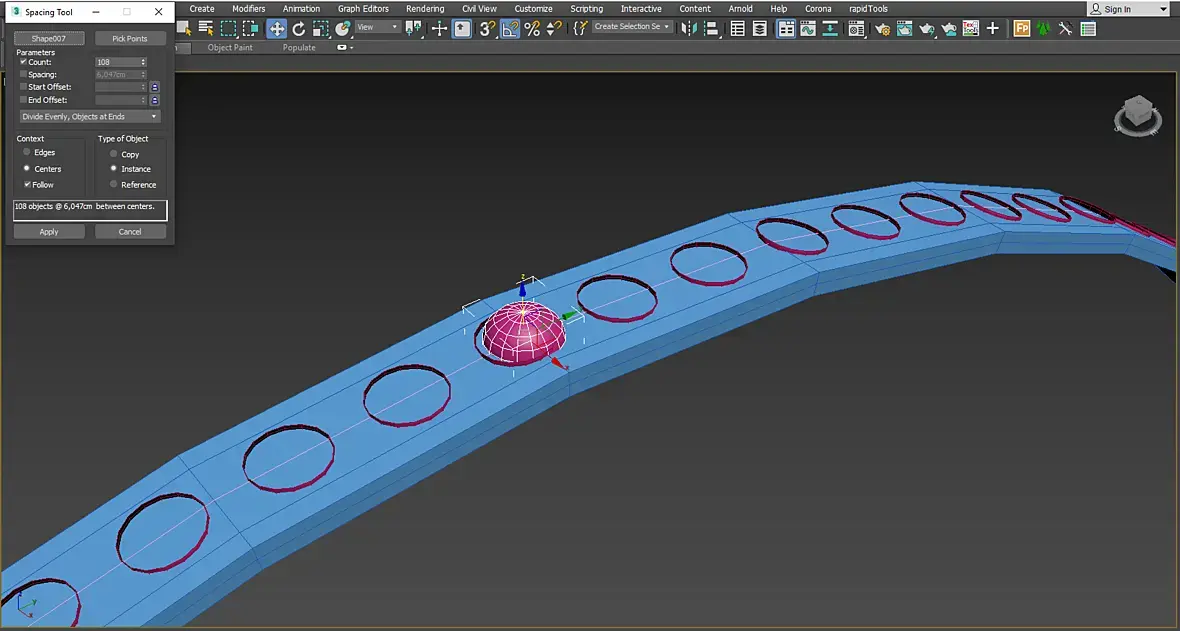
Task: Activate the Rotate tool
Action: [299, 29]
